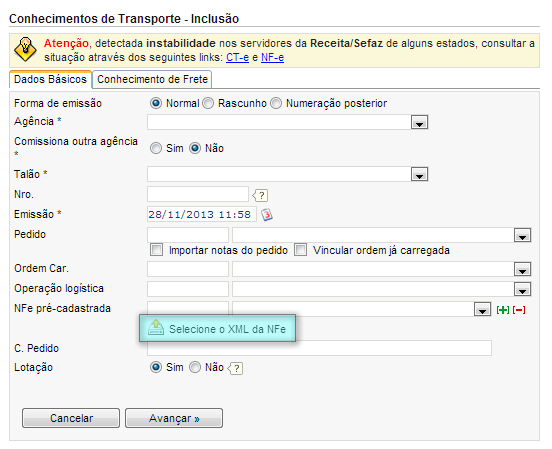Open the calendar icon beside Emissão
552x449 pixels.
[266, 214]
